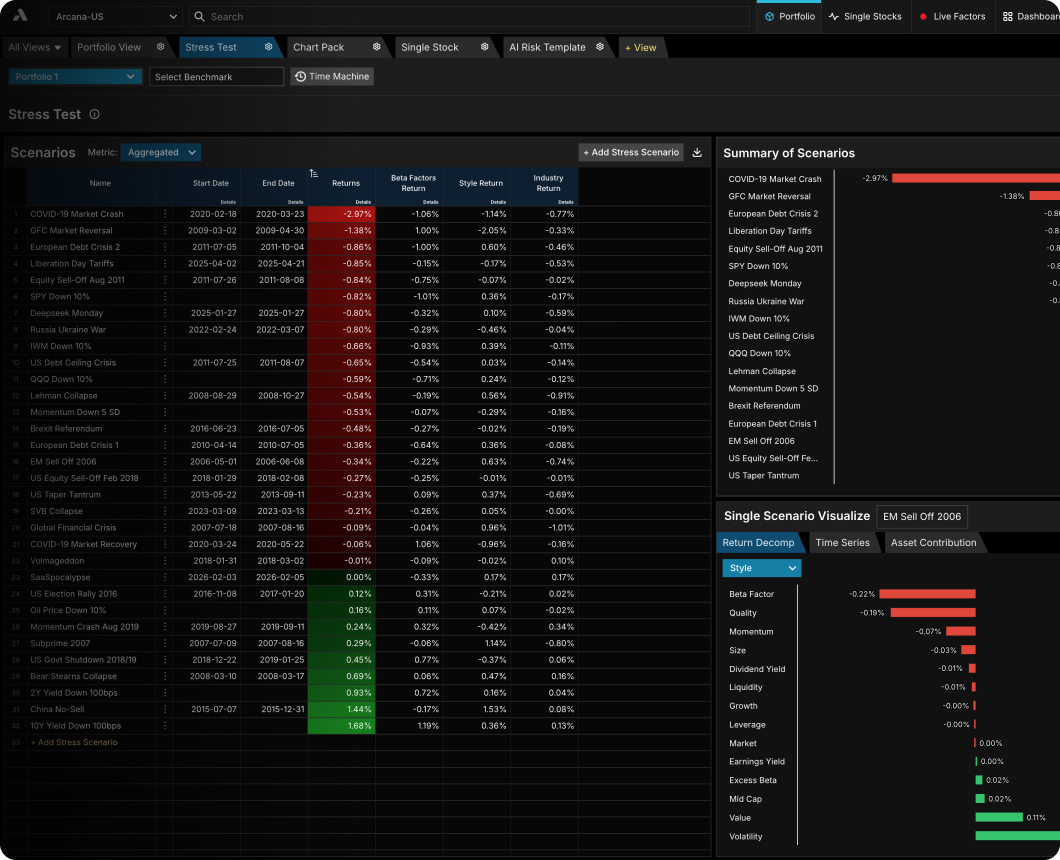This screenshot has width=1060, height=860.
Task: Click the + View tab button
Action: (x=641, y=47)
